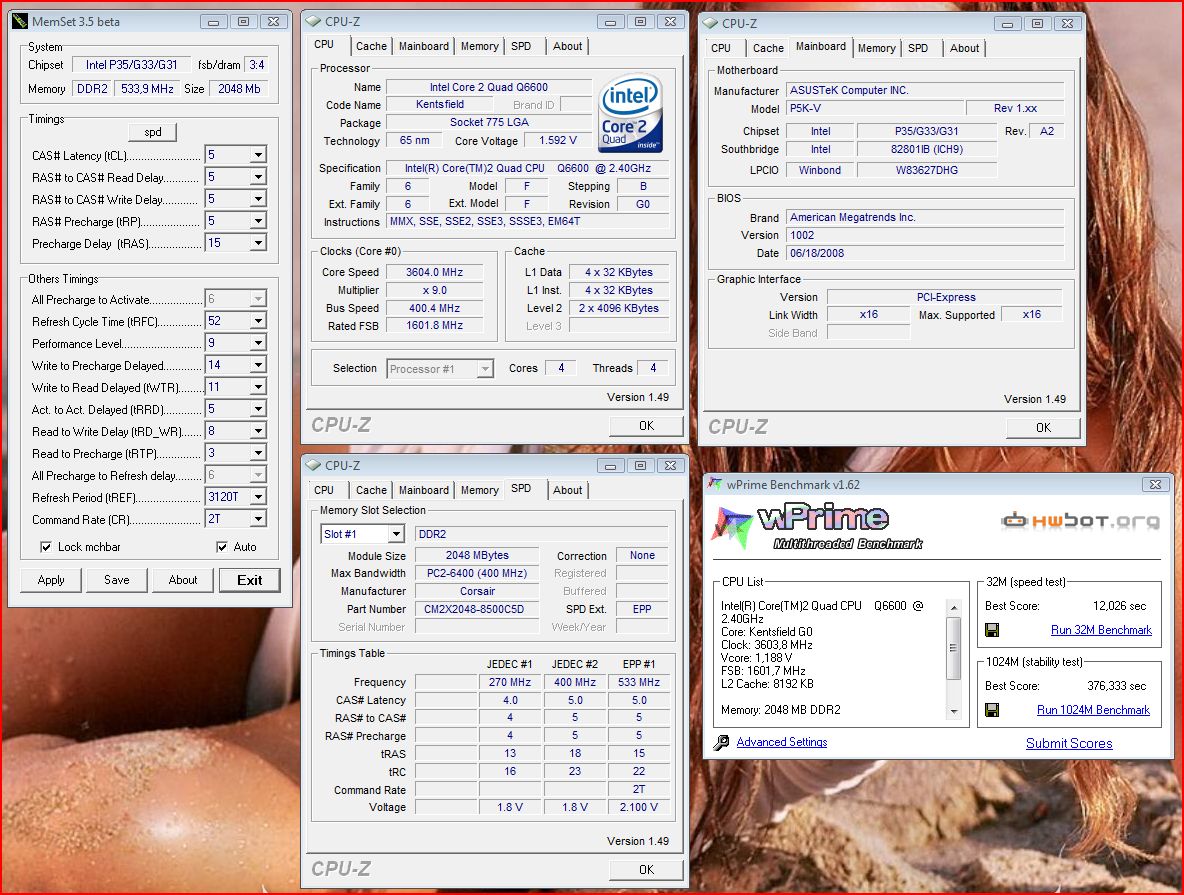1184x895 pixels.
Task: Click the Core Speed value 3604.0 MHz
Action: tap(434, 273)
